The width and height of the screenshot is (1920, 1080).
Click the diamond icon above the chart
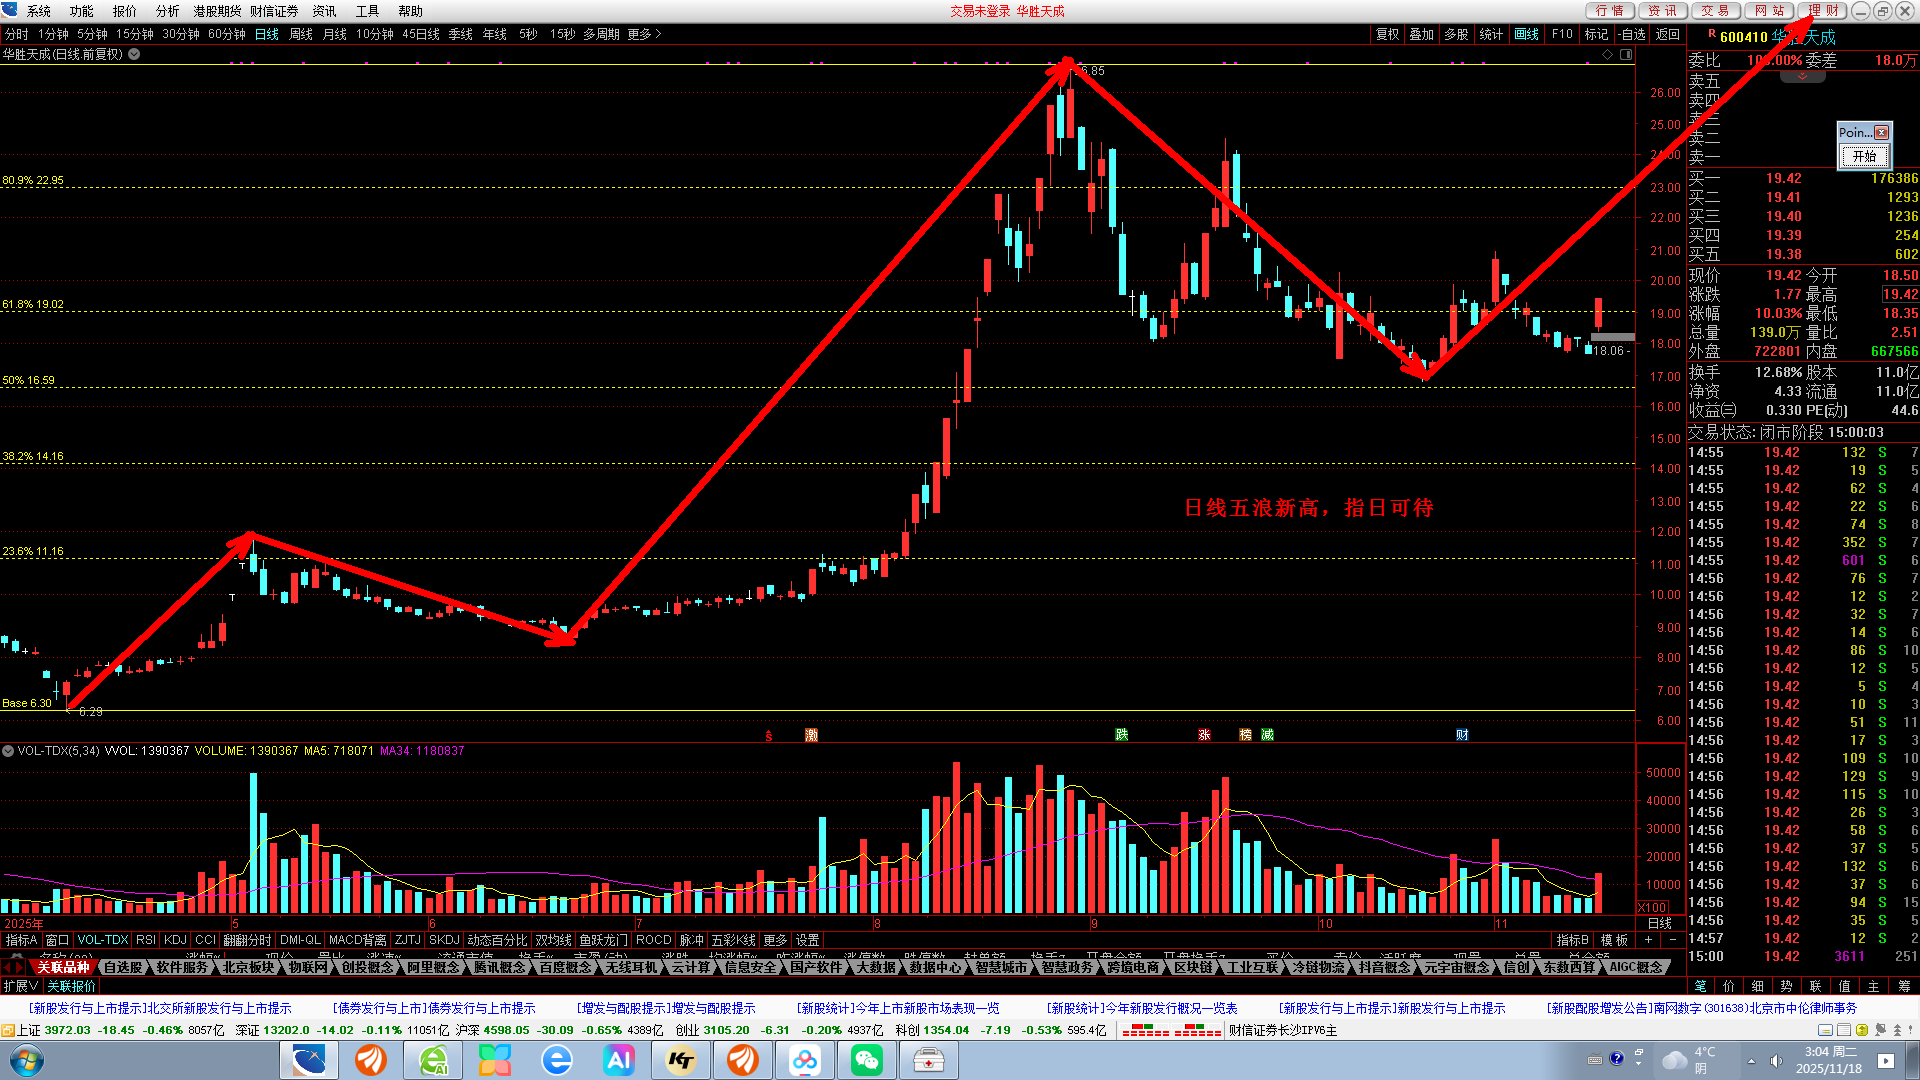(x=1608, y=54)
